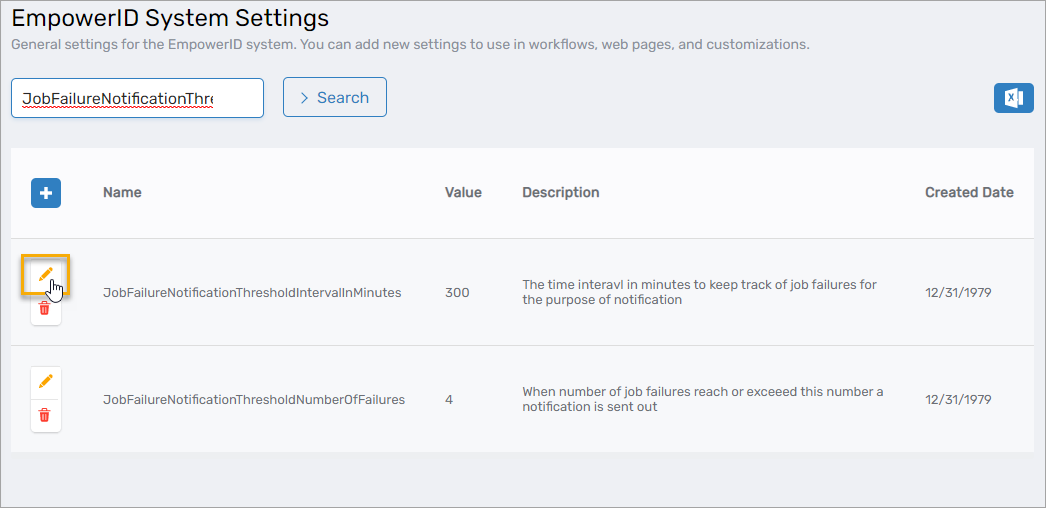1046x508 pixels.
Task: Click the Export to Excel icon
Action: 1013,98
